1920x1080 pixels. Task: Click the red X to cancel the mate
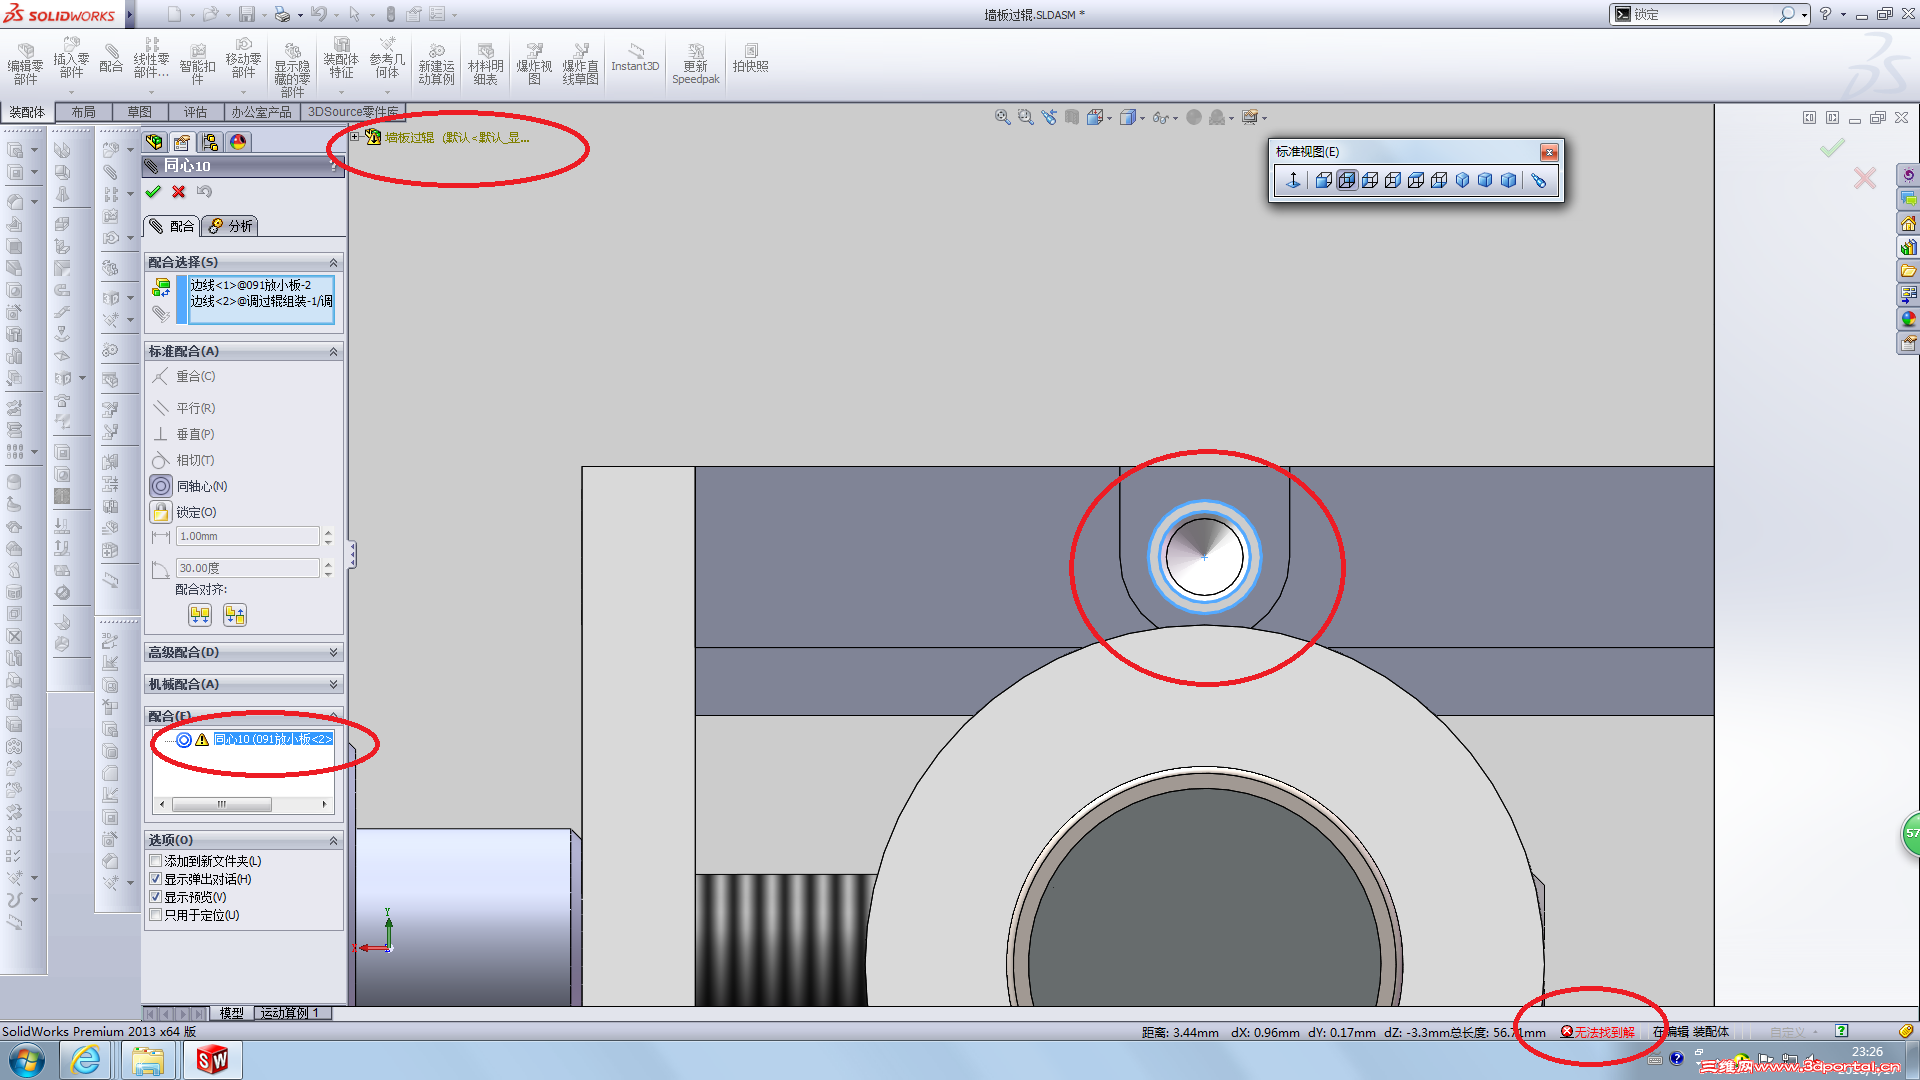coord(178,192)
